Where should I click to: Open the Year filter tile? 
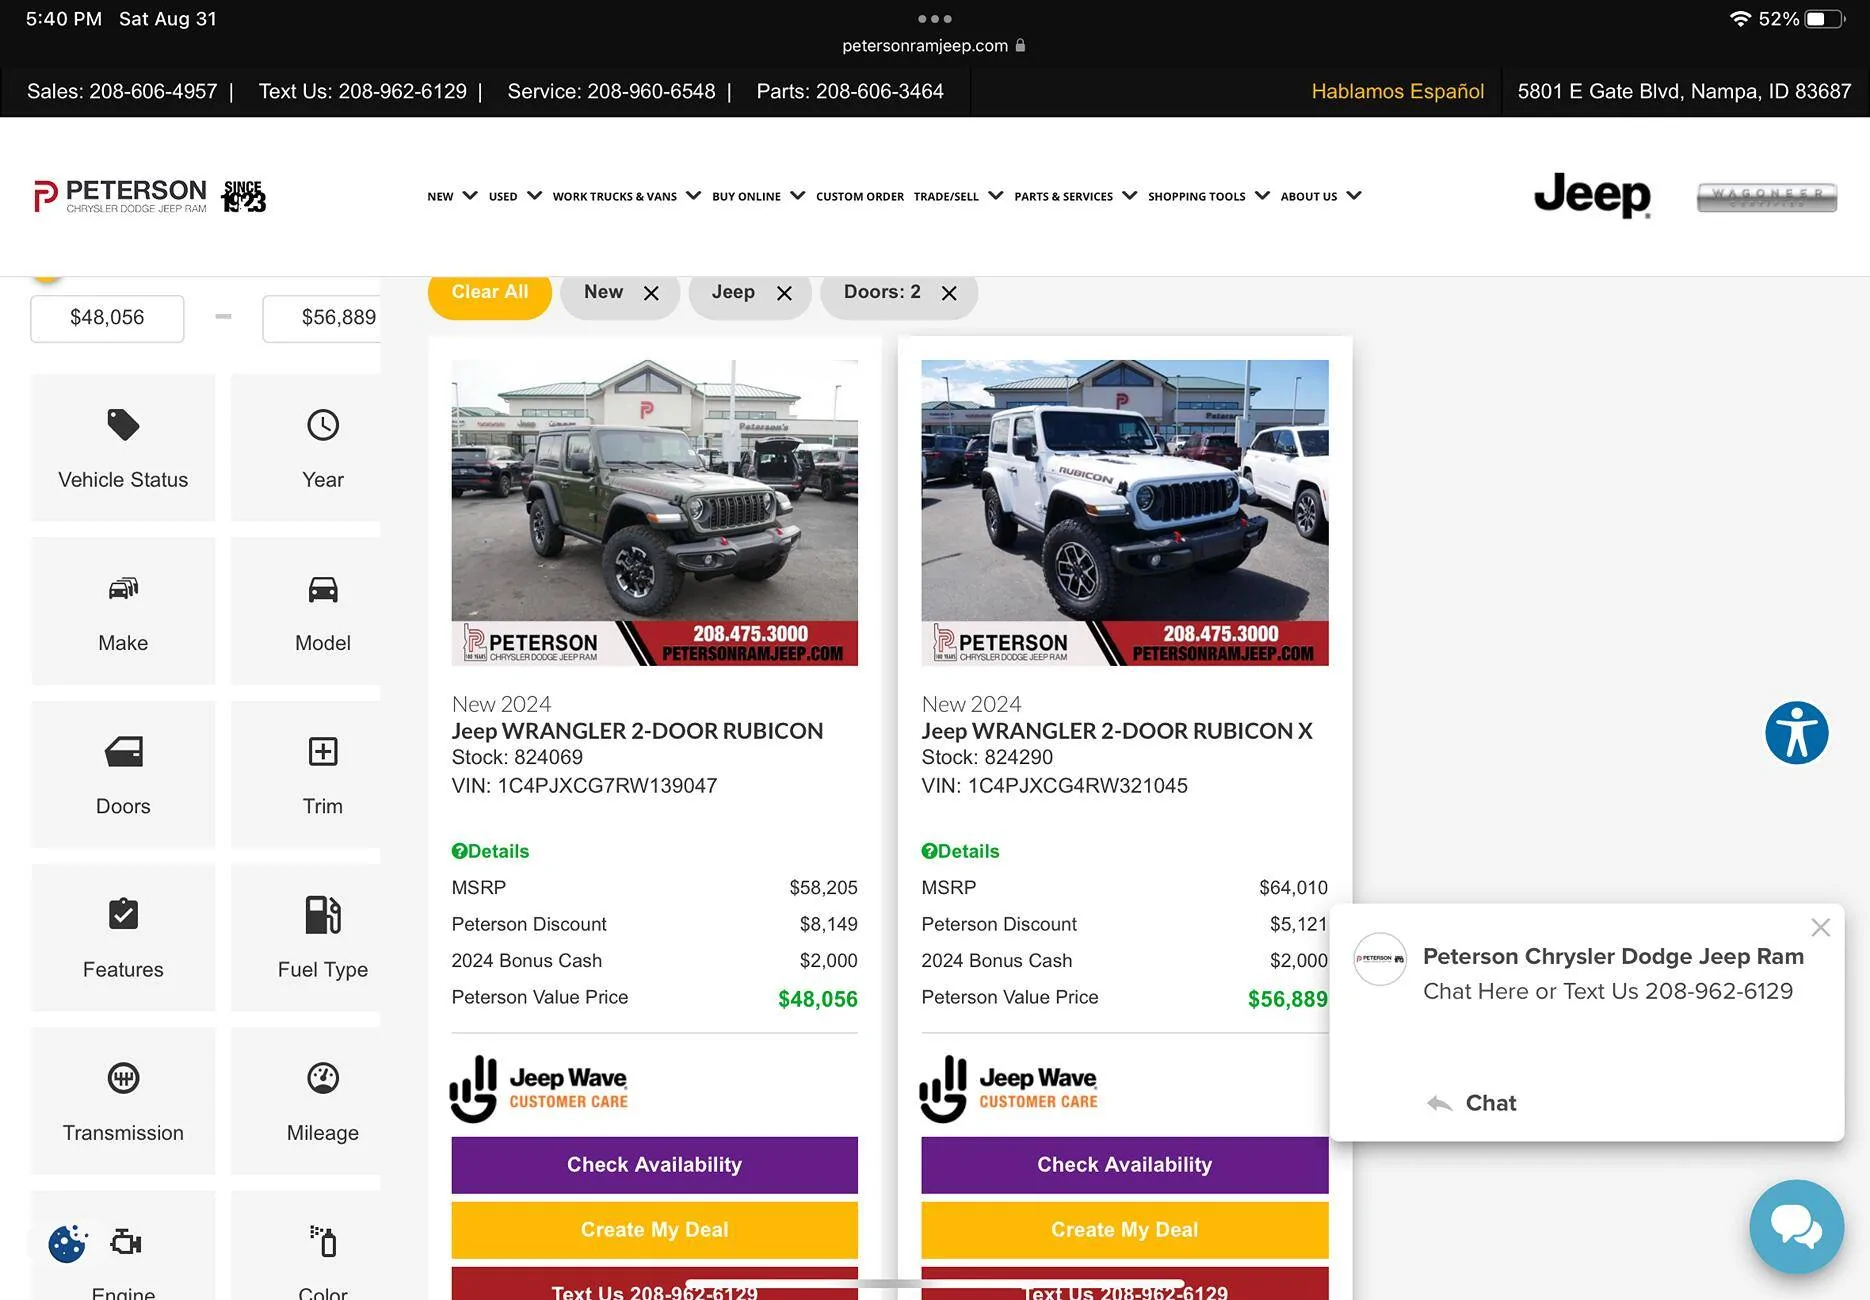[x=306, y=448]
